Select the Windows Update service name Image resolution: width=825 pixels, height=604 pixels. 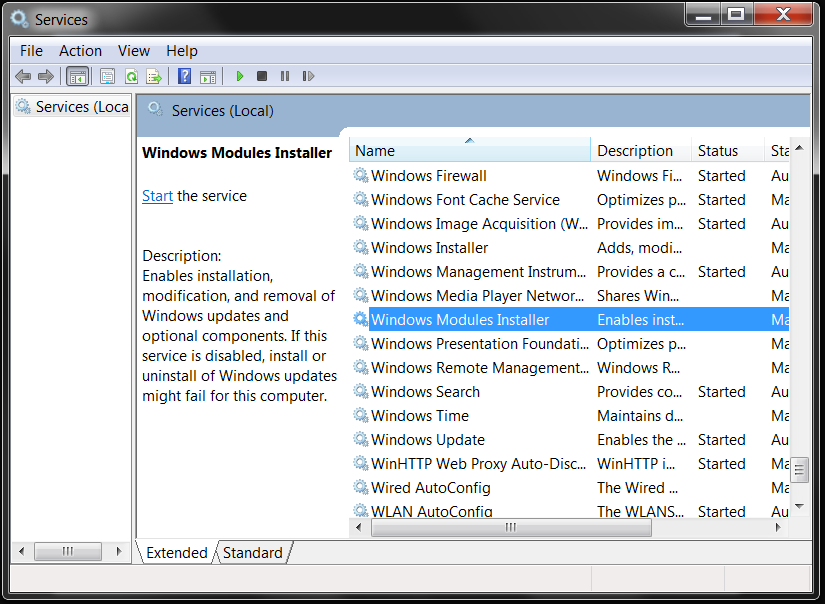click(428, 439)
